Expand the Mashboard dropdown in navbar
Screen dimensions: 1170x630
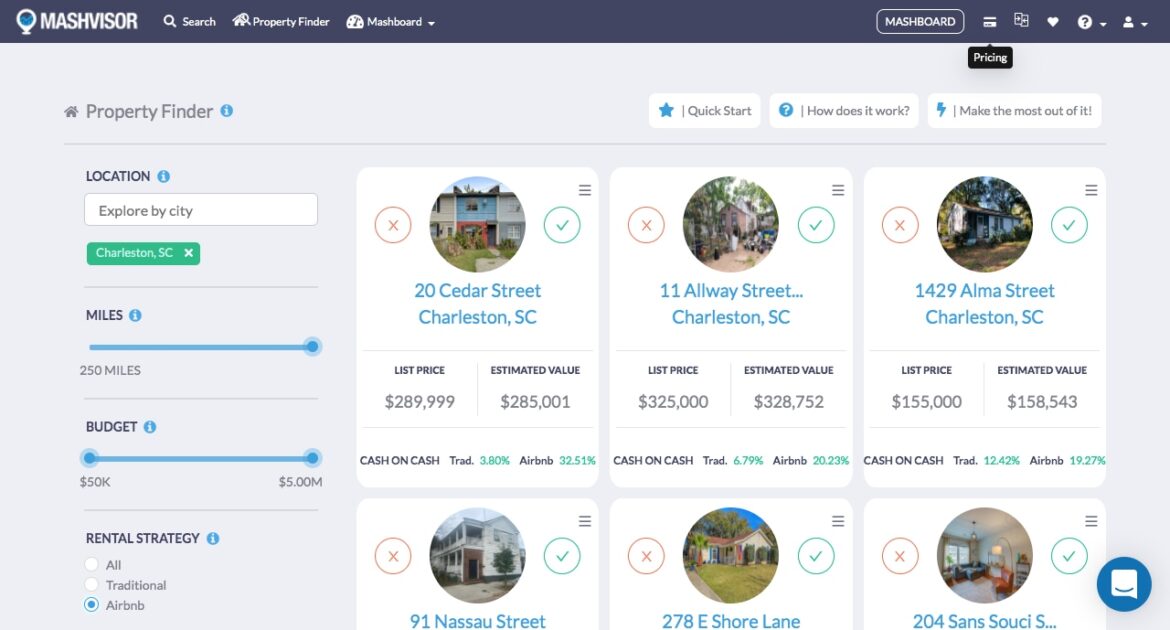click(x=391, y=22)
